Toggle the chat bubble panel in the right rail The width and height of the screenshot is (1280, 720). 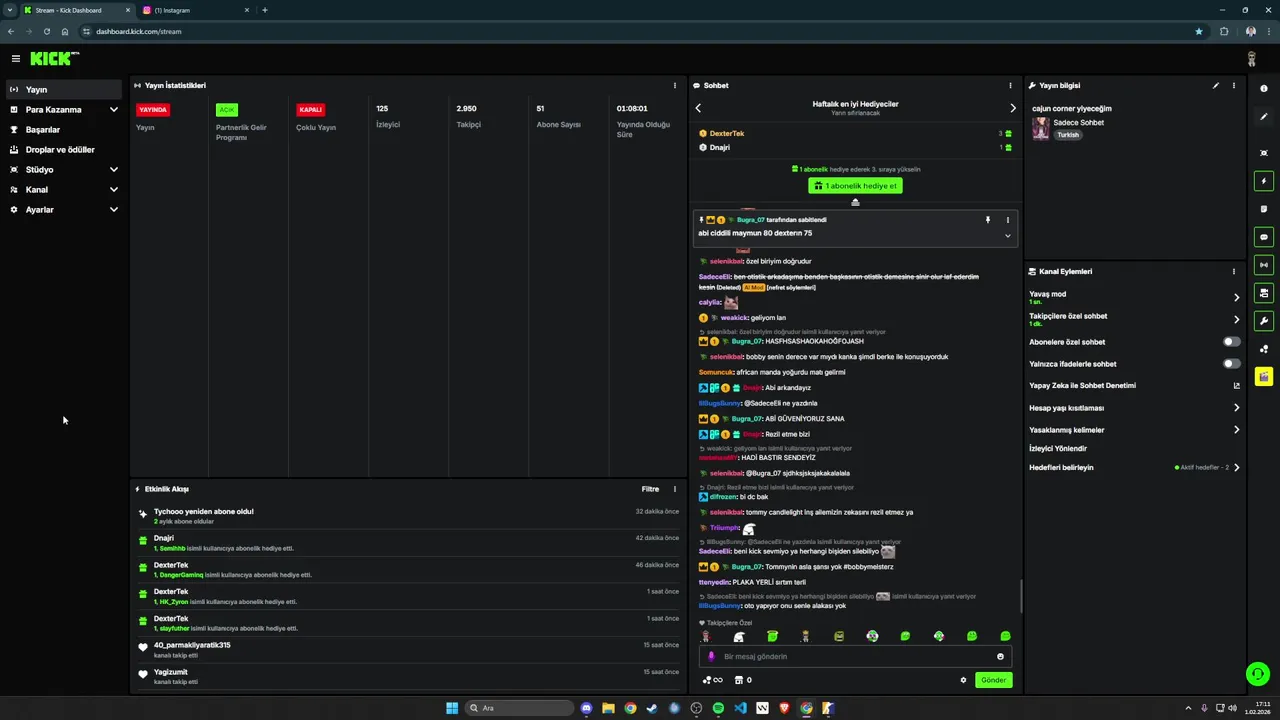pos(1264,237)
